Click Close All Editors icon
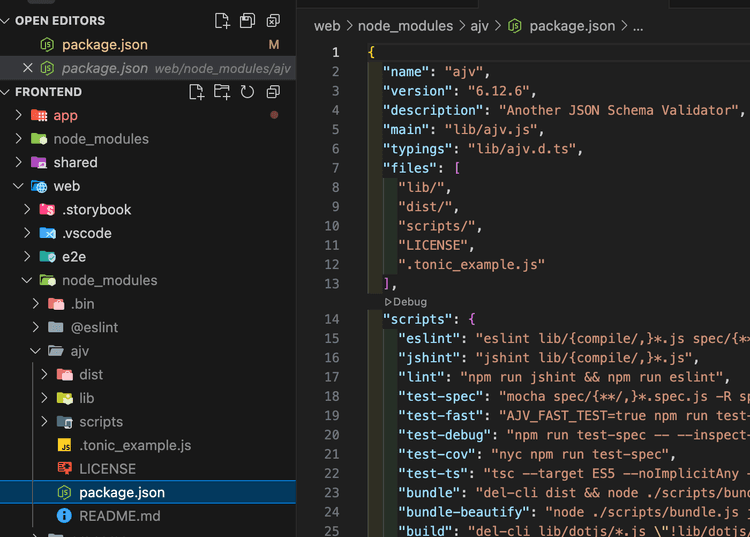Screen dimensions: 750x537 [273, 21]
